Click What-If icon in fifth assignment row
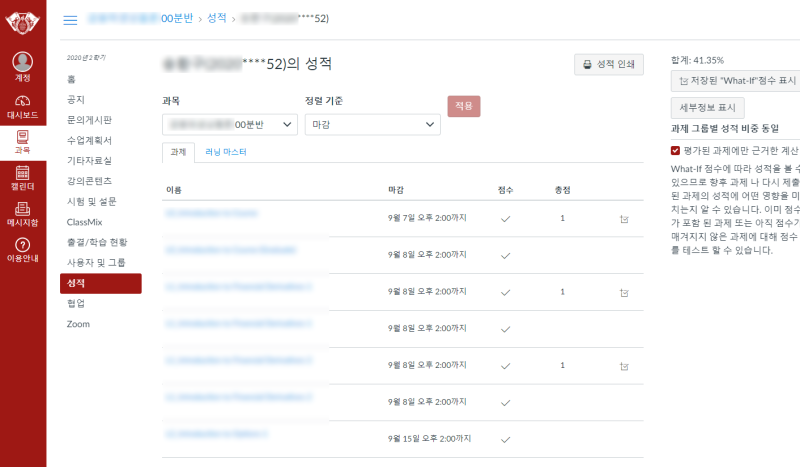The height and width of the screenshot is (467, 800). click(x=624, y=366)
